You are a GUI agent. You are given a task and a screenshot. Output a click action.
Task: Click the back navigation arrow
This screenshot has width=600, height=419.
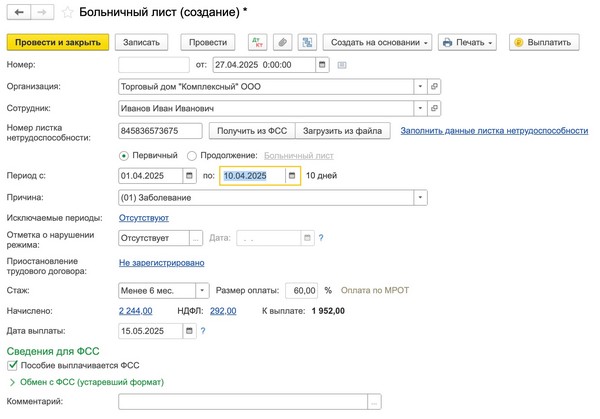[19, 12]
